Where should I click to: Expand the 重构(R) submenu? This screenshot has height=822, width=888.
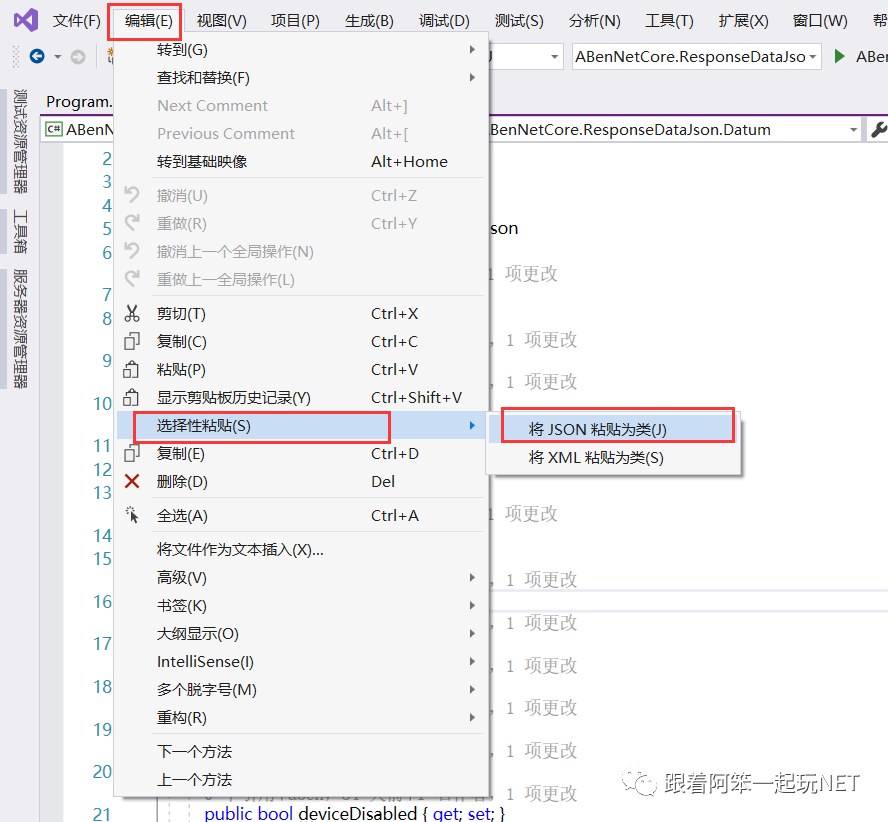click(x=301, y=717)
